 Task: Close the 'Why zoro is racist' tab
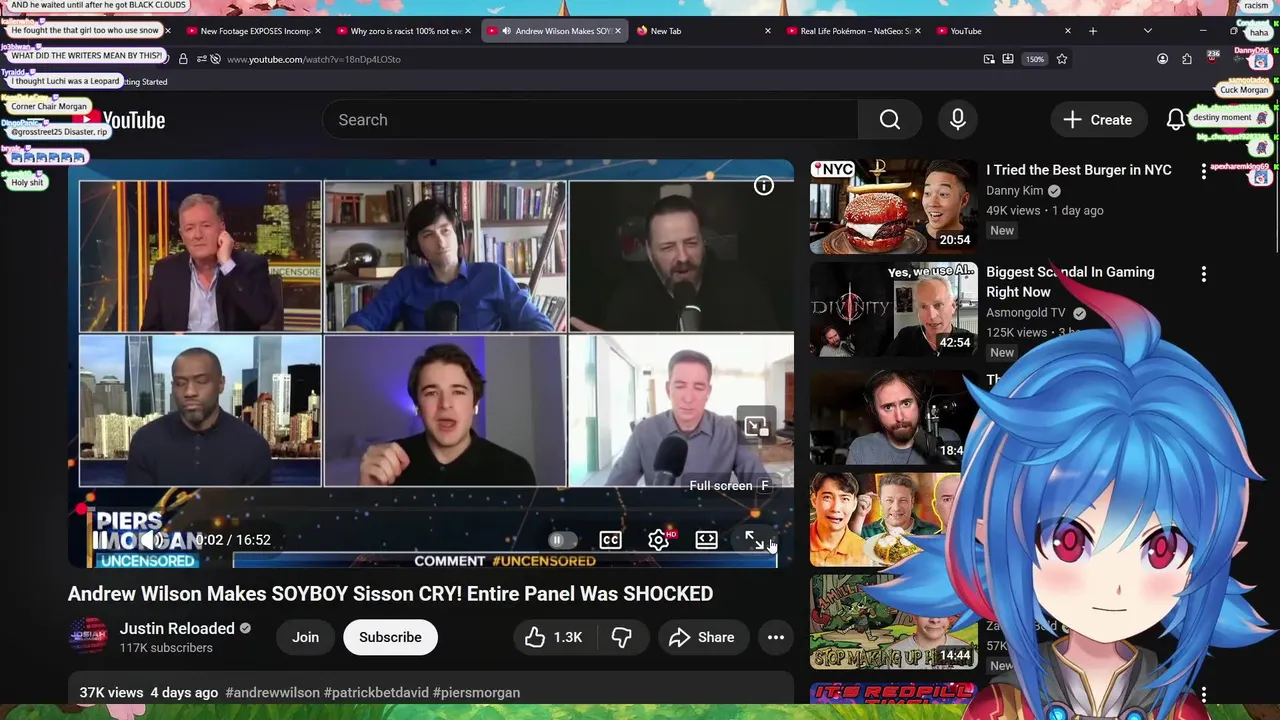tap(468, 31)
